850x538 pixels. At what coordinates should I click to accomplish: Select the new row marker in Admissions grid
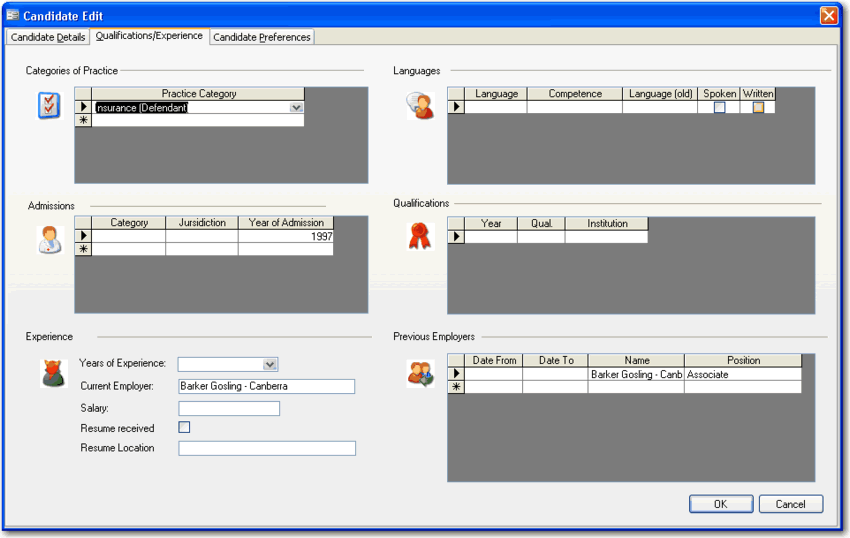(x=83, y=249)
